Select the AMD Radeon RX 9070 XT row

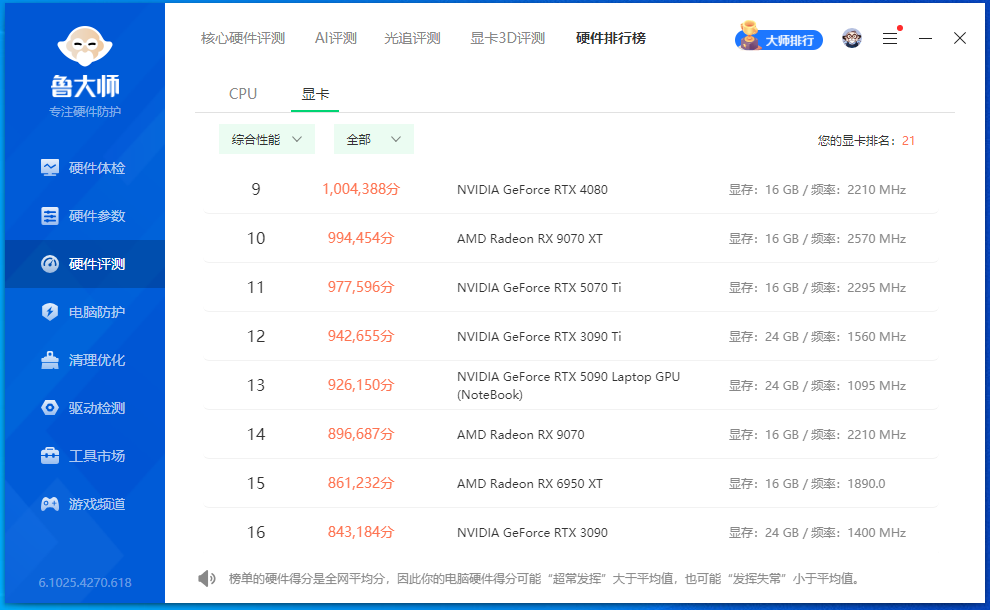[571, 238]
